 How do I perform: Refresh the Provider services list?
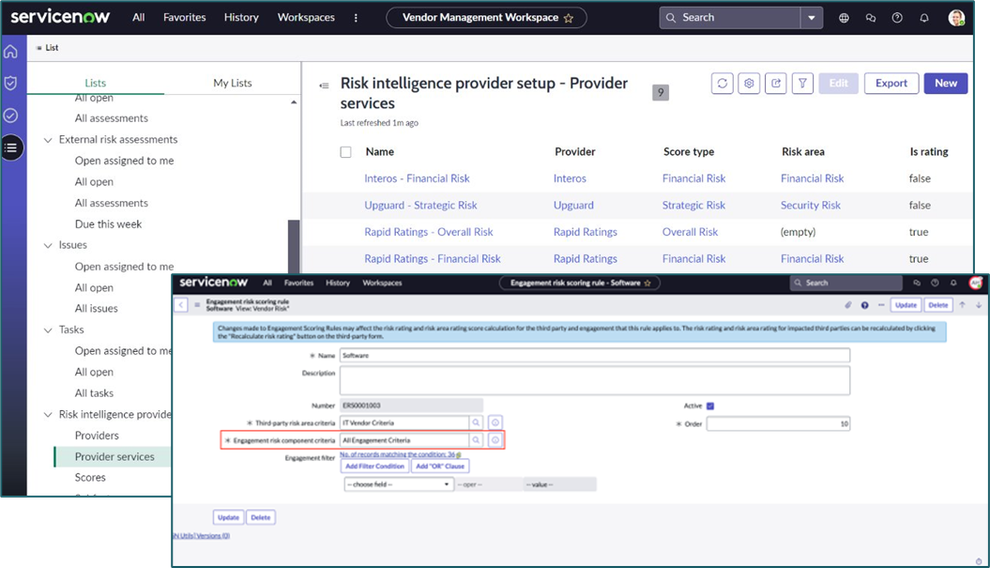722,83
